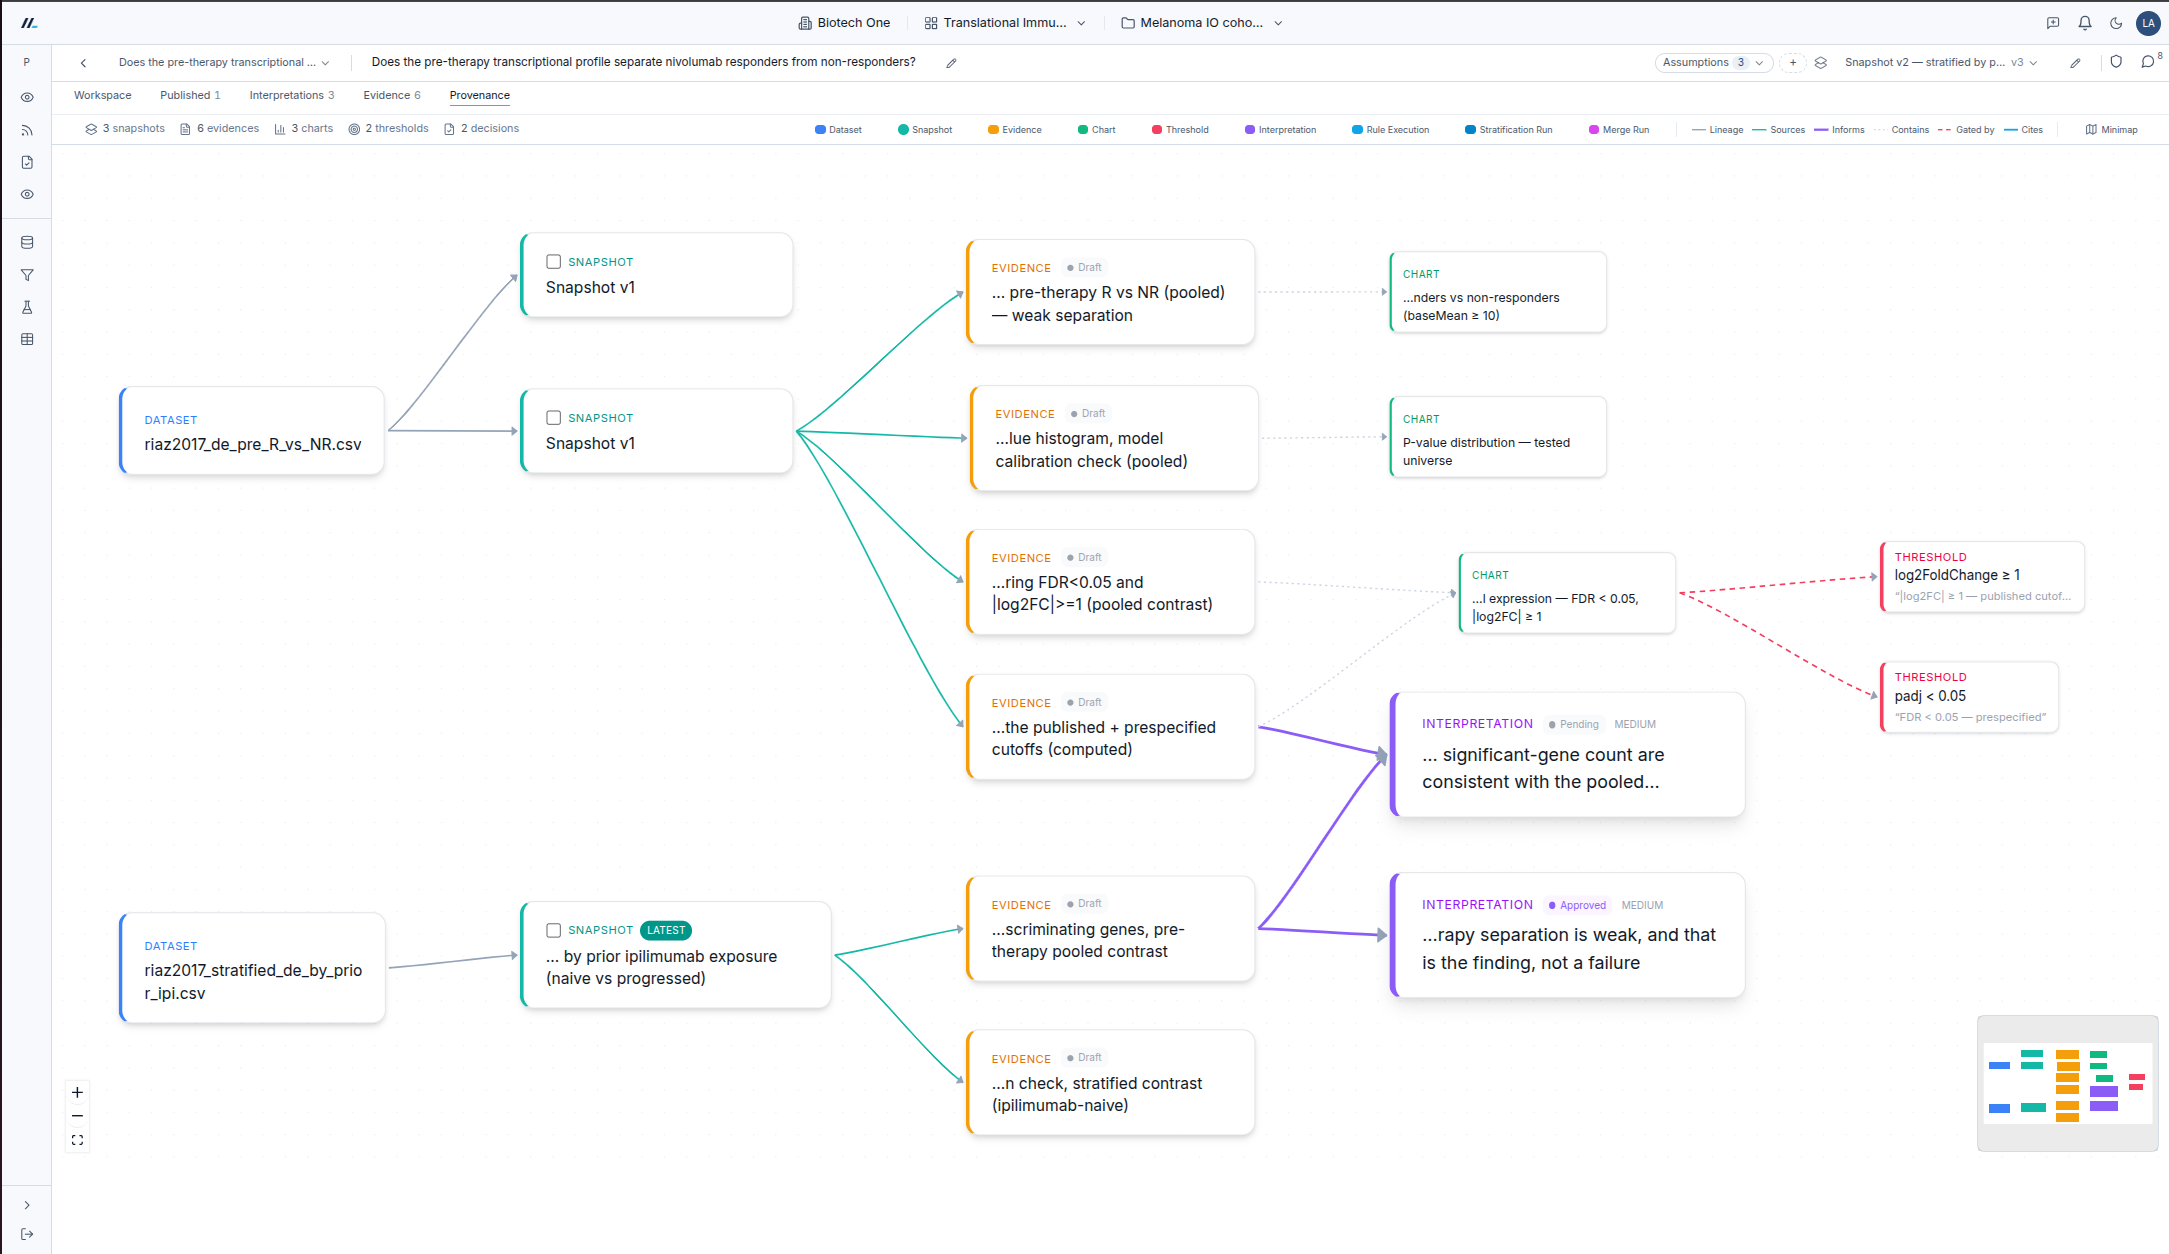
Task: Toggle the Minimap display
Action: click(x=2112, y=130)
